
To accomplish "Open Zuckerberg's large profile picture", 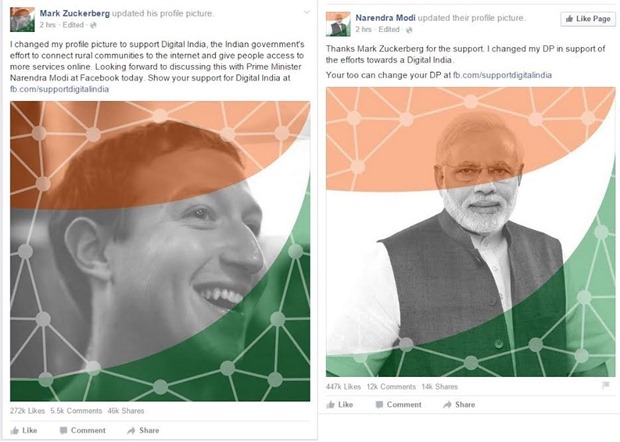I will click(160, 251).
